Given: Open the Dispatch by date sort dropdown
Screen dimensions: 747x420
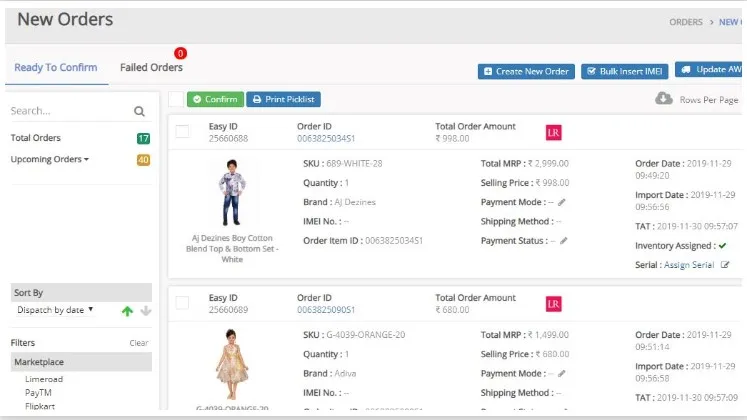Looking at the screenshot, I should pyautogui.click(x=56, y=310).
